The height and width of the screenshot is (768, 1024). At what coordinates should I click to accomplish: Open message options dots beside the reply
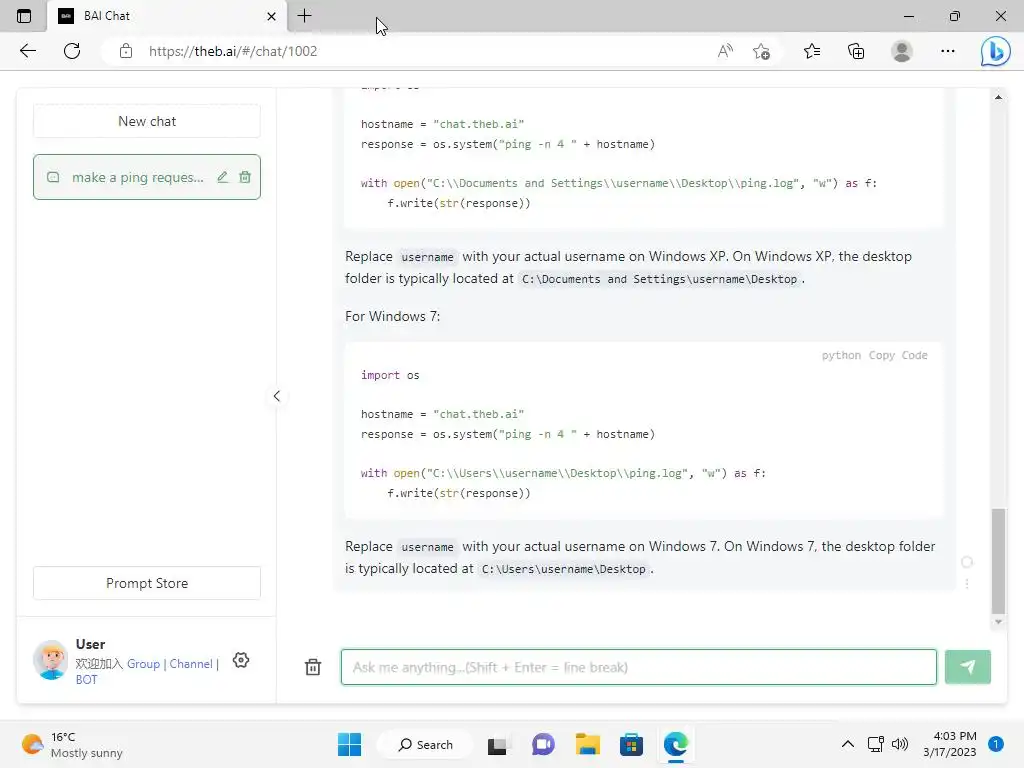pos(967,583)
